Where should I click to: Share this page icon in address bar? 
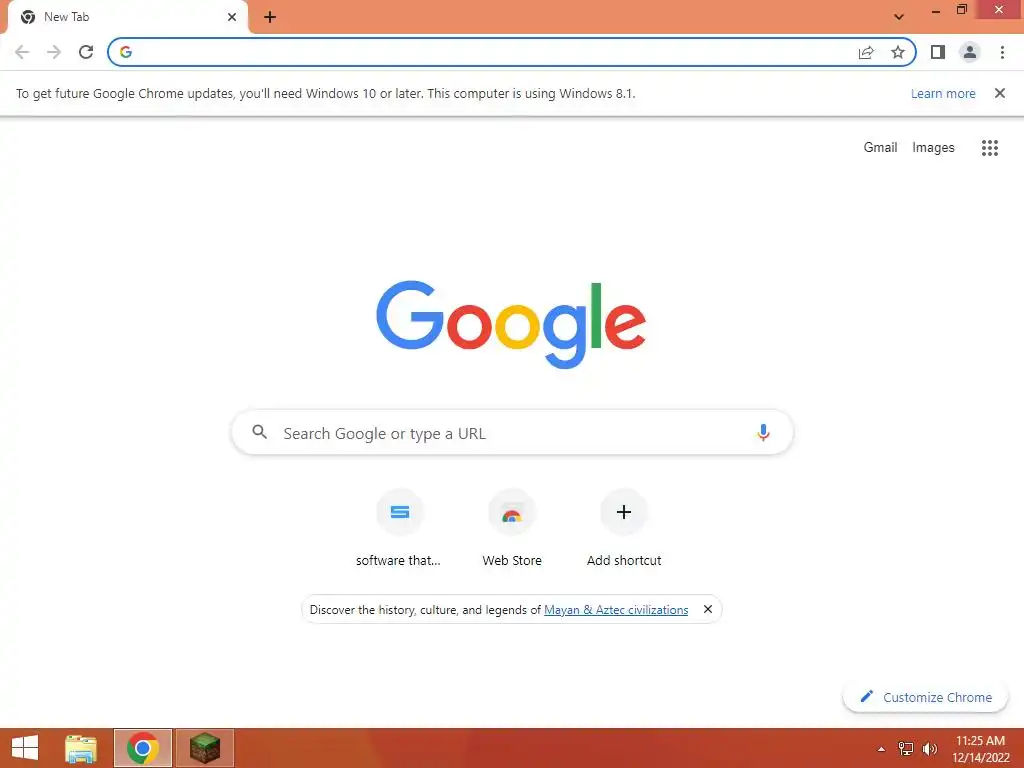point(866,52)
